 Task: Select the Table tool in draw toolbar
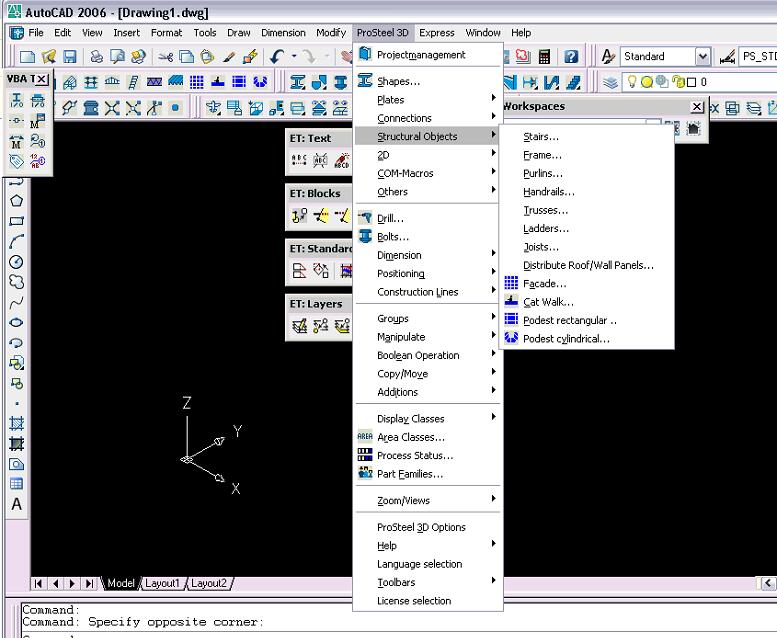16,484
